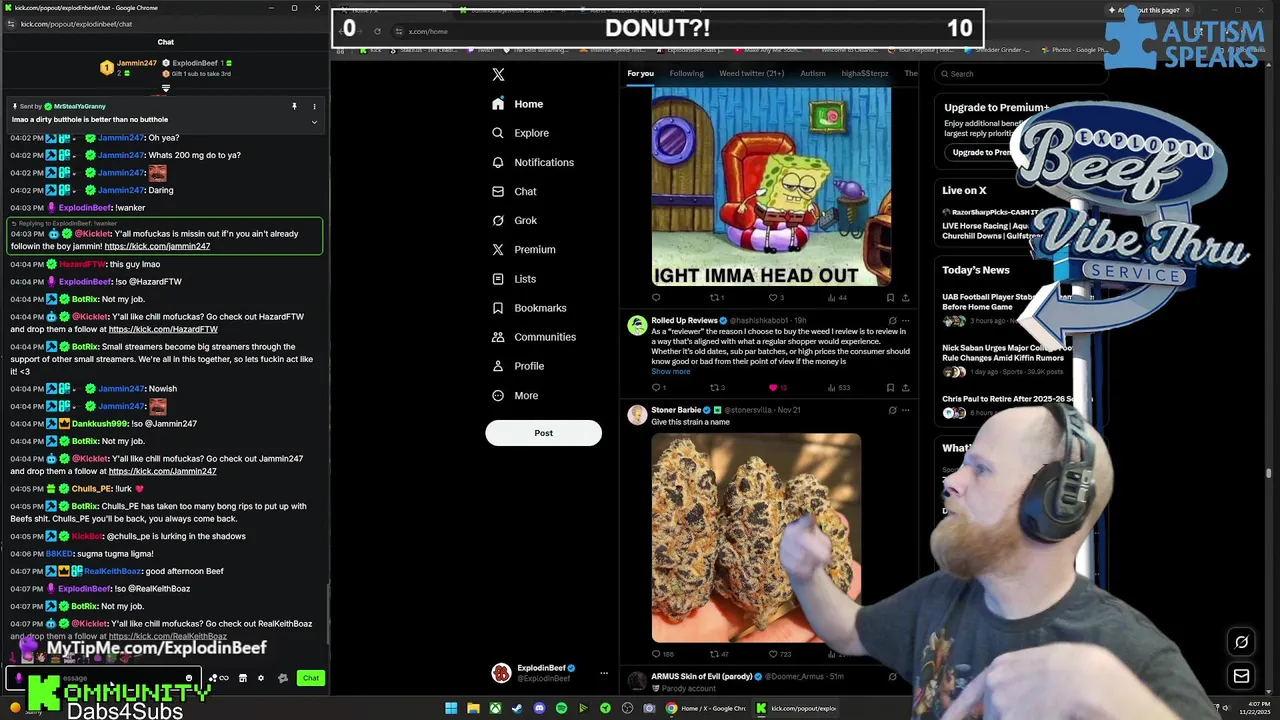This screenshot has width=1280, height=720.
Task: Open chat settings gear icon
Action: pyautogui.click(x=261, y=678)
